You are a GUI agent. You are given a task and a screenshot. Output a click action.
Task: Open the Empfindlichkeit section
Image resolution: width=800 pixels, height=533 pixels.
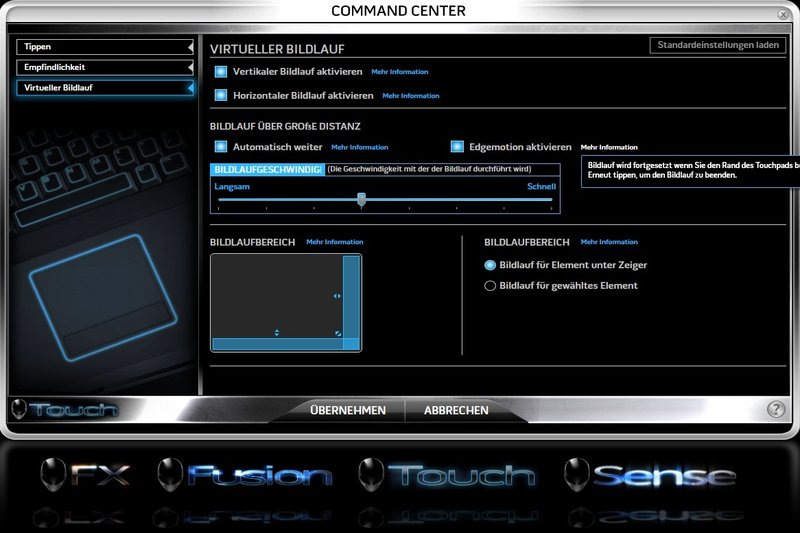coord(105,67)
